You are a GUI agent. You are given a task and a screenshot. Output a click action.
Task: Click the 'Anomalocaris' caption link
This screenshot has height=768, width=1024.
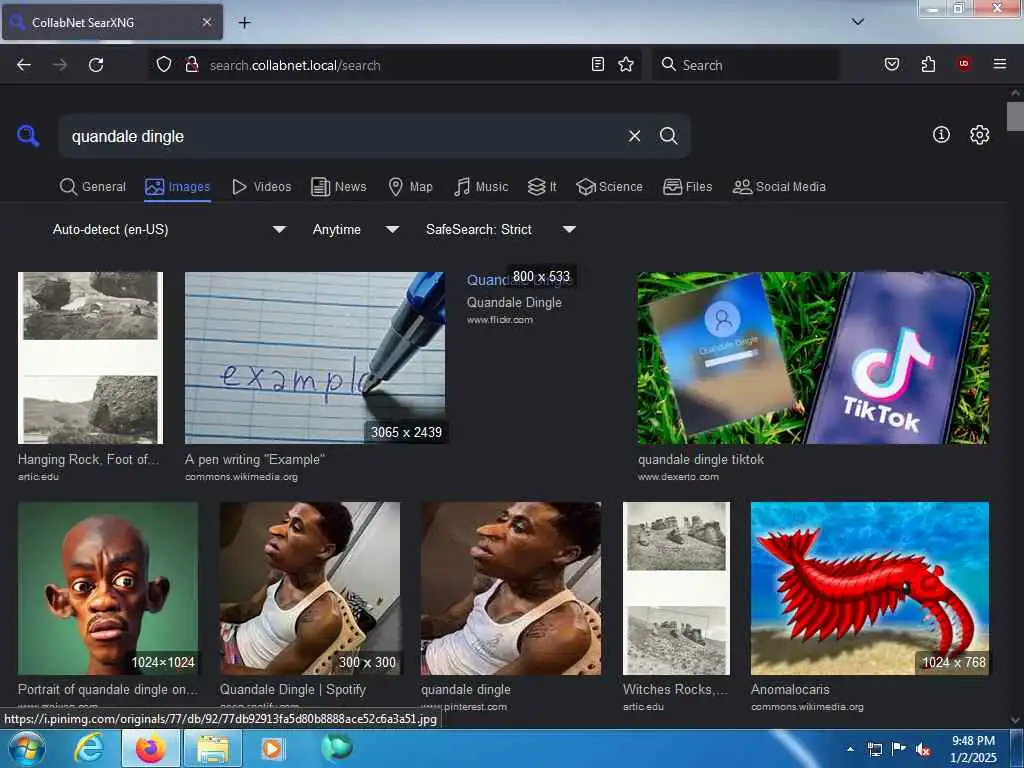790,690
